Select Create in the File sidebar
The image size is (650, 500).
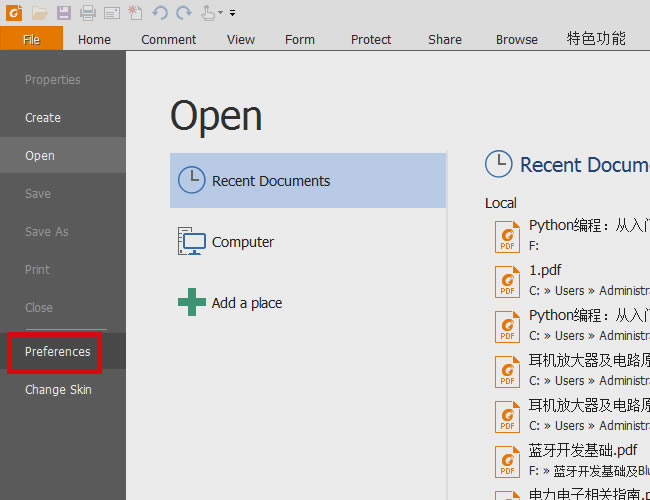(x=43, y=118)
